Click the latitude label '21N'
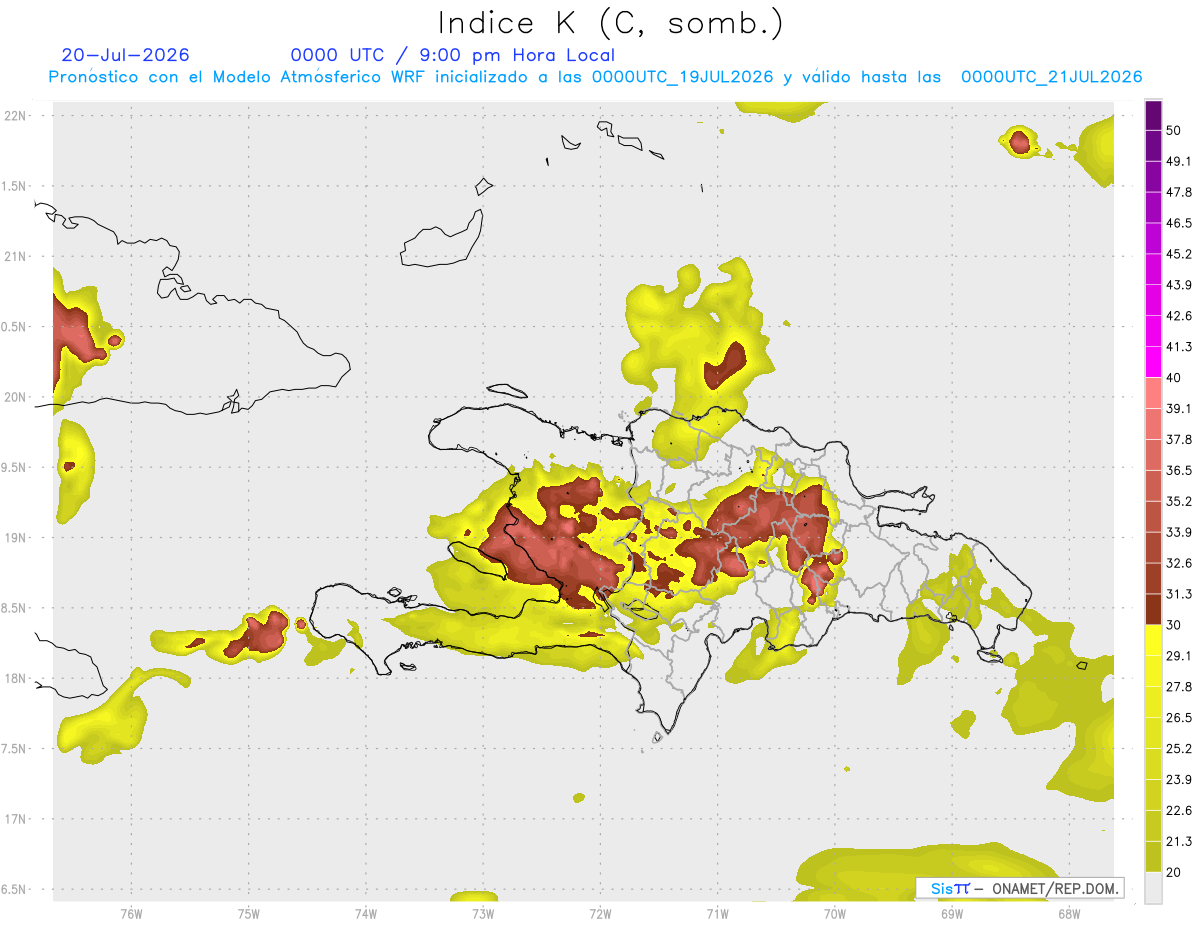The width and height of the screenshot is (1200, 927). pyautogui.click(x=16, y=257)
